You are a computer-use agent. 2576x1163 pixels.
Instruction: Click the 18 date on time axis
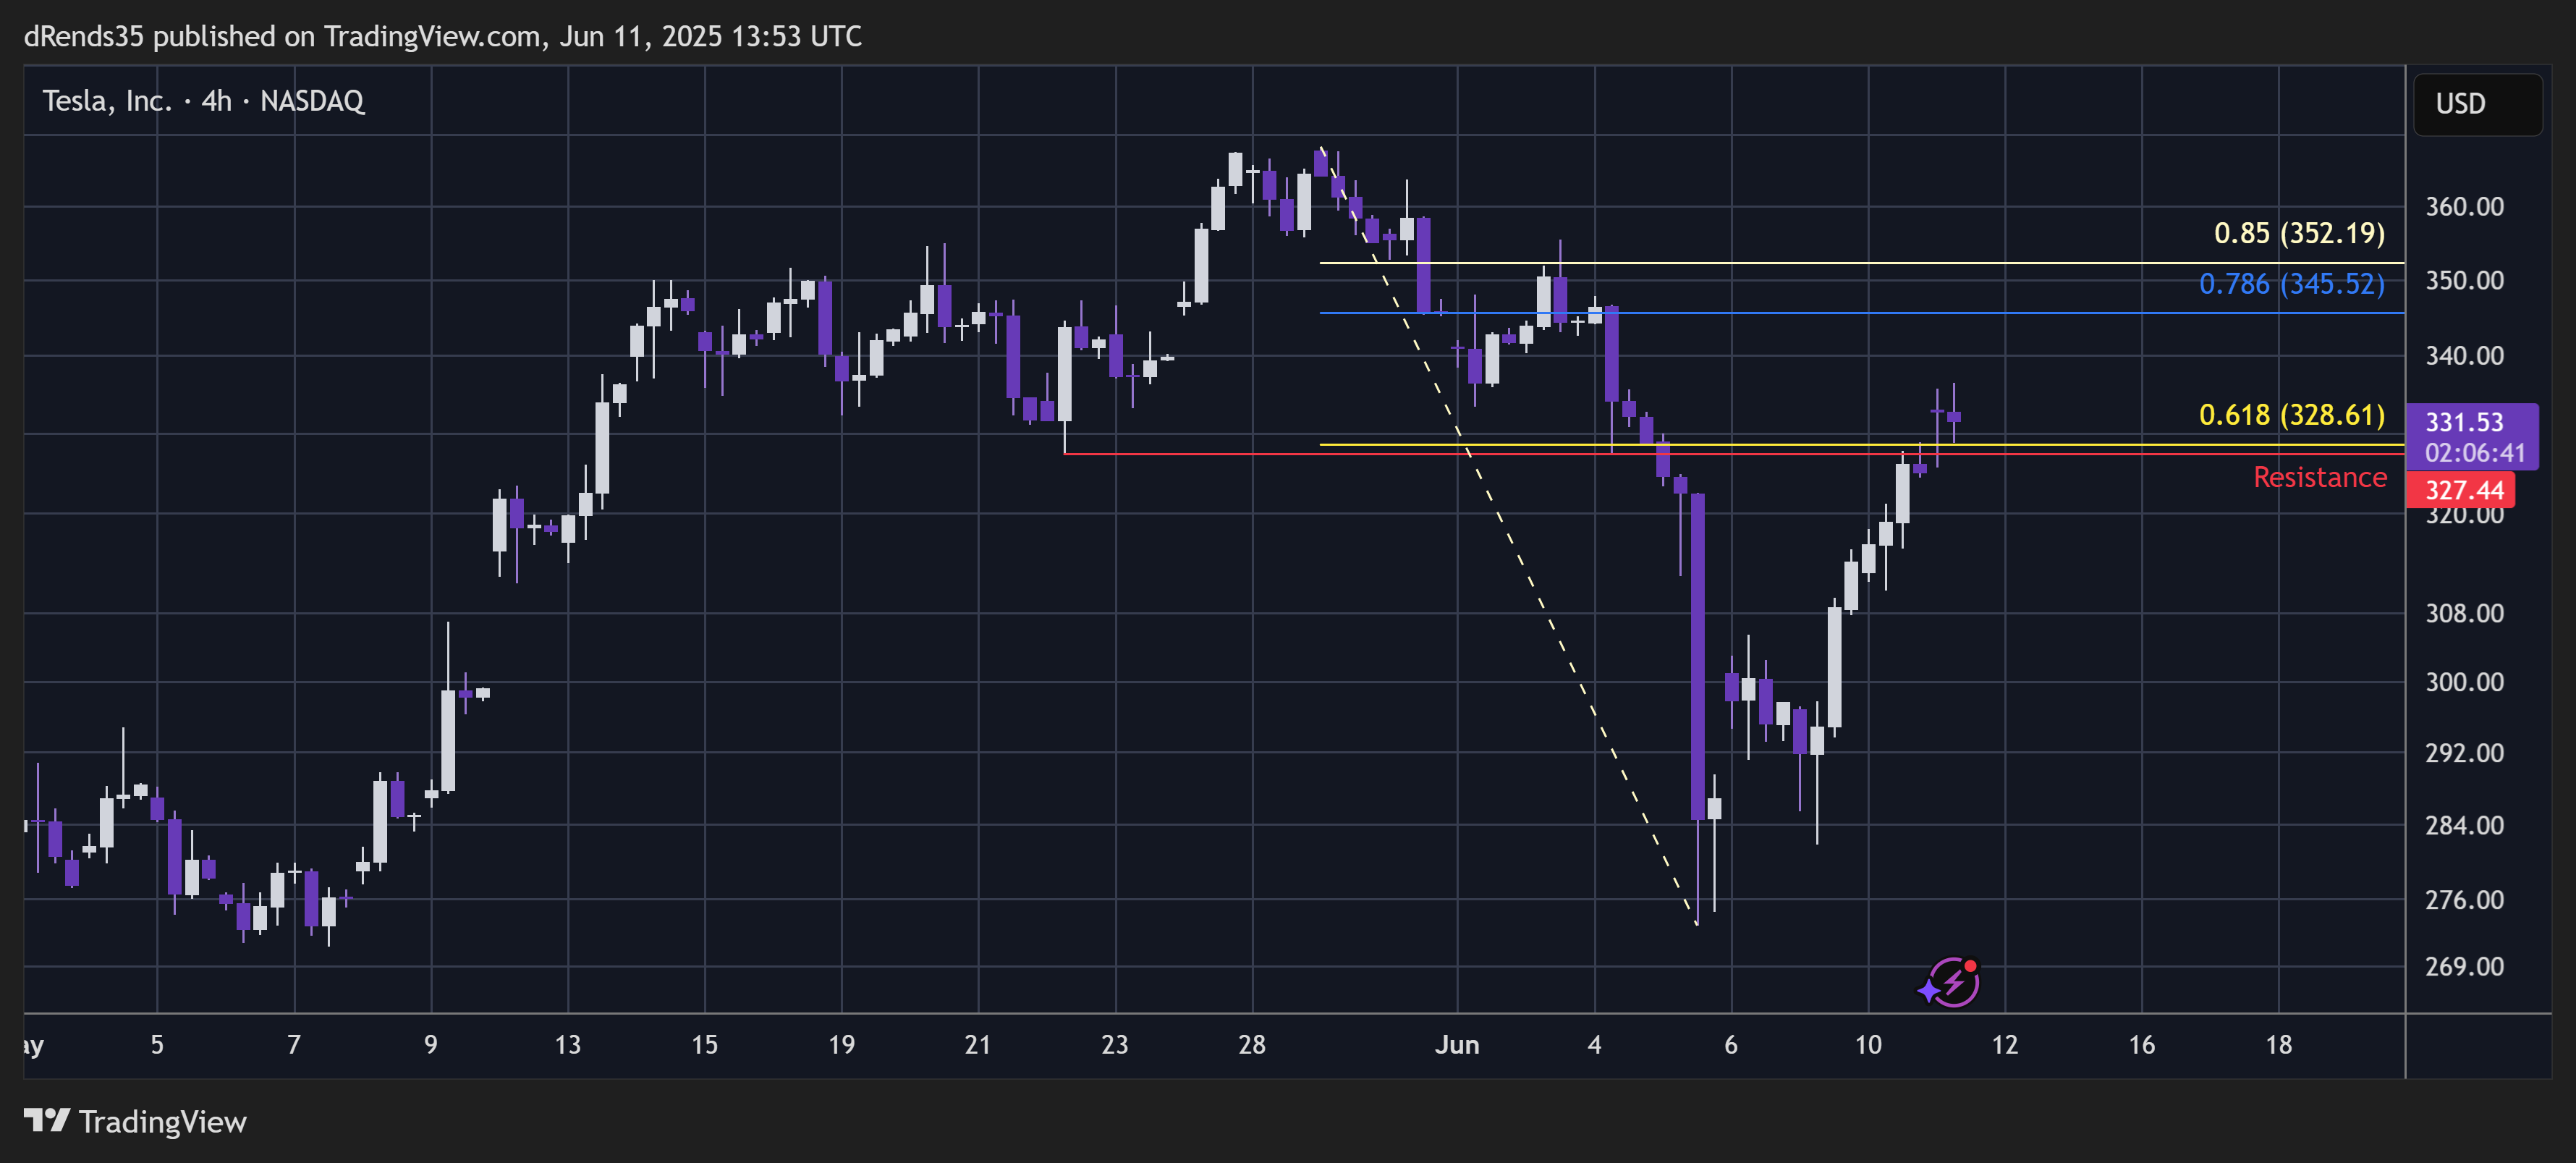point(2278,1045)
